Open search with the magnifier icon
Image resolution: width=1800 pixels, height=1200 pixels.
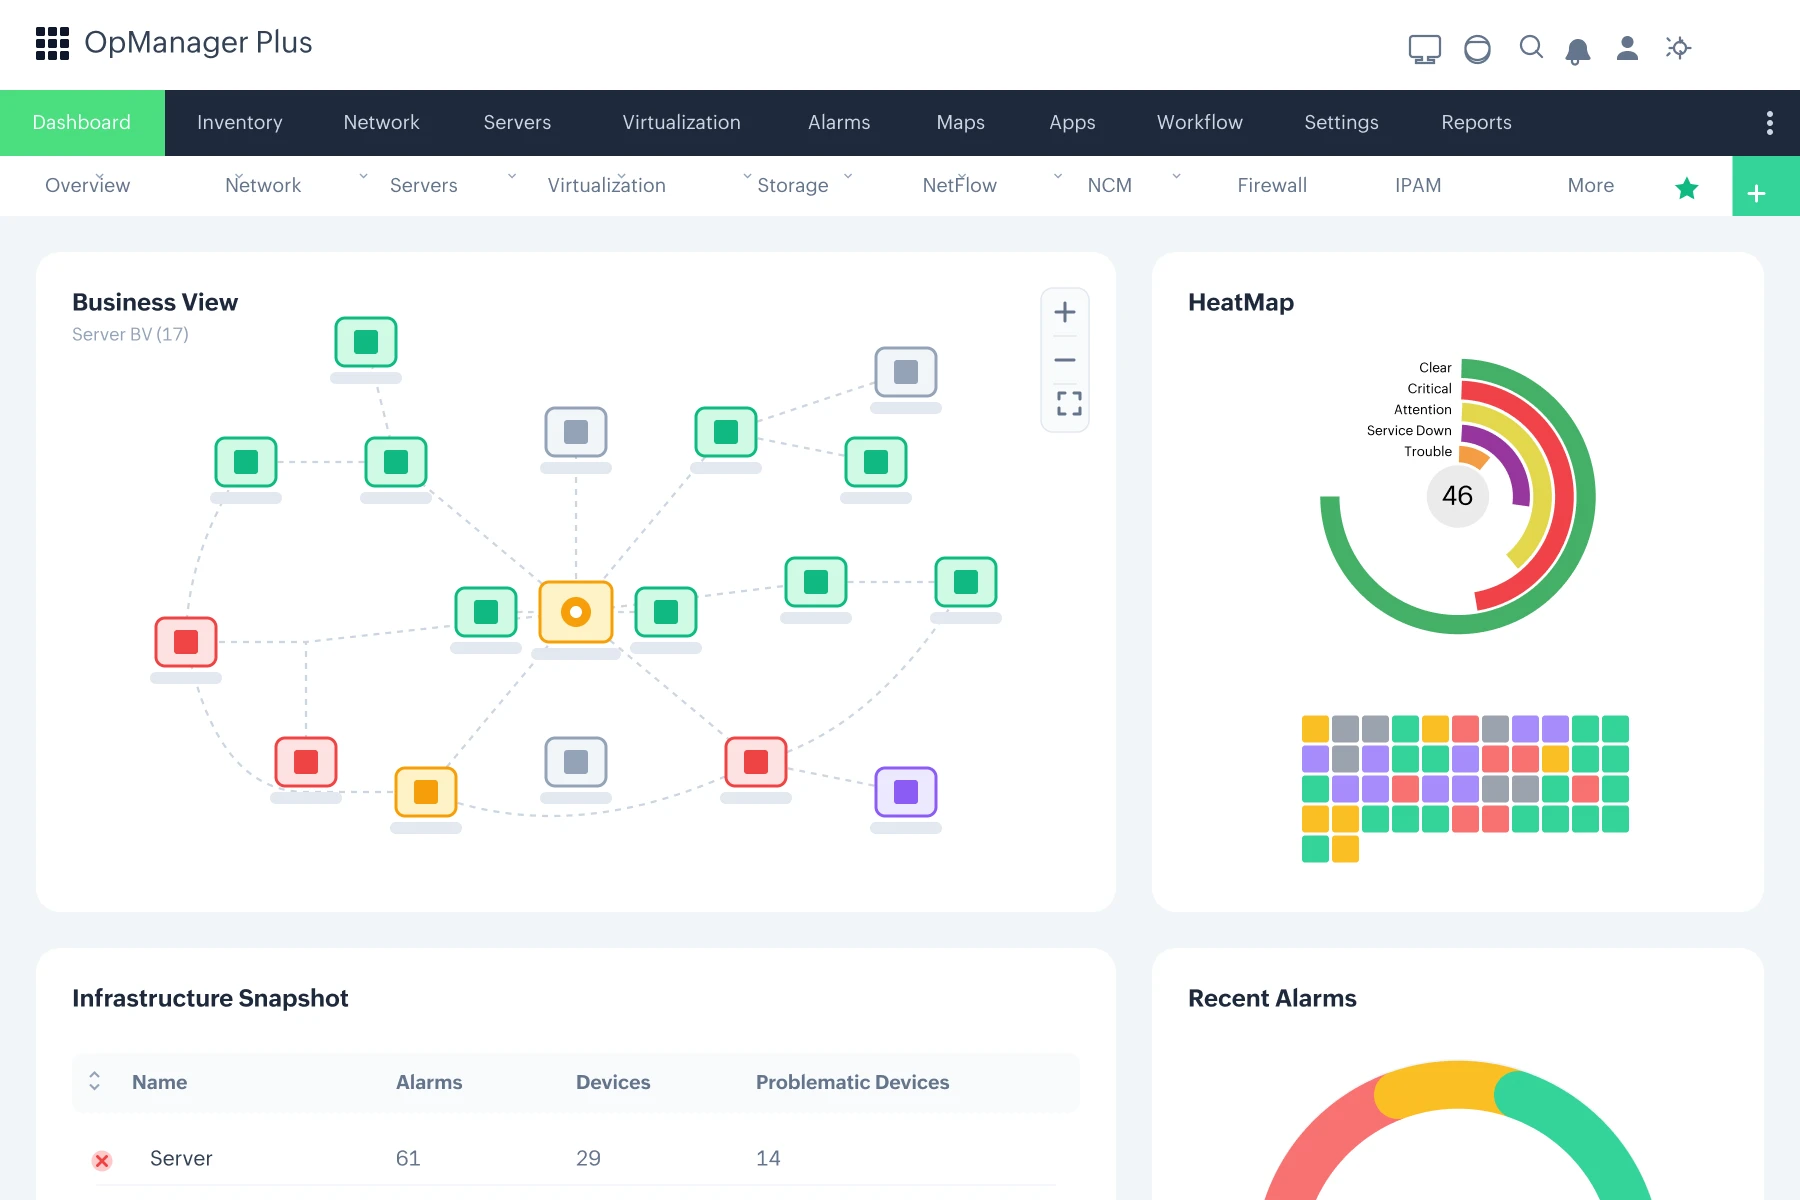pyautogui.click(x=1531, y=47)
